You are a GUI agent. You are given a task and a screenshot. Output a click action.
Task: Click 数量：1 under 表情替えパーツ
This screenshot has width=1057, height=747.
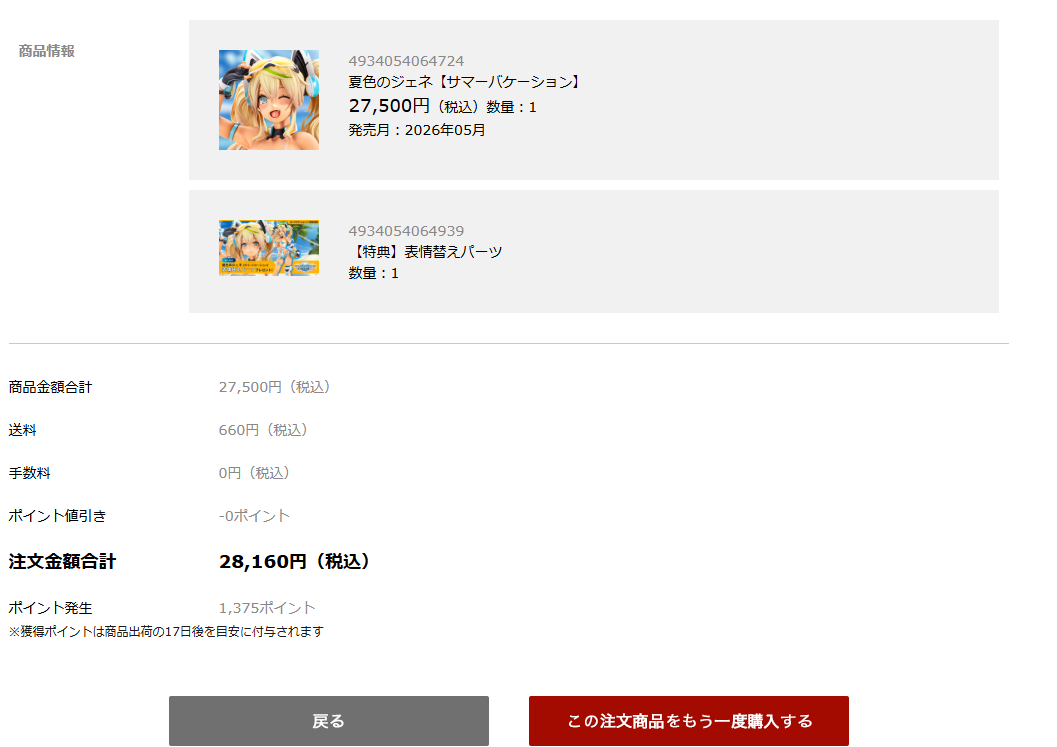(373, 273)
